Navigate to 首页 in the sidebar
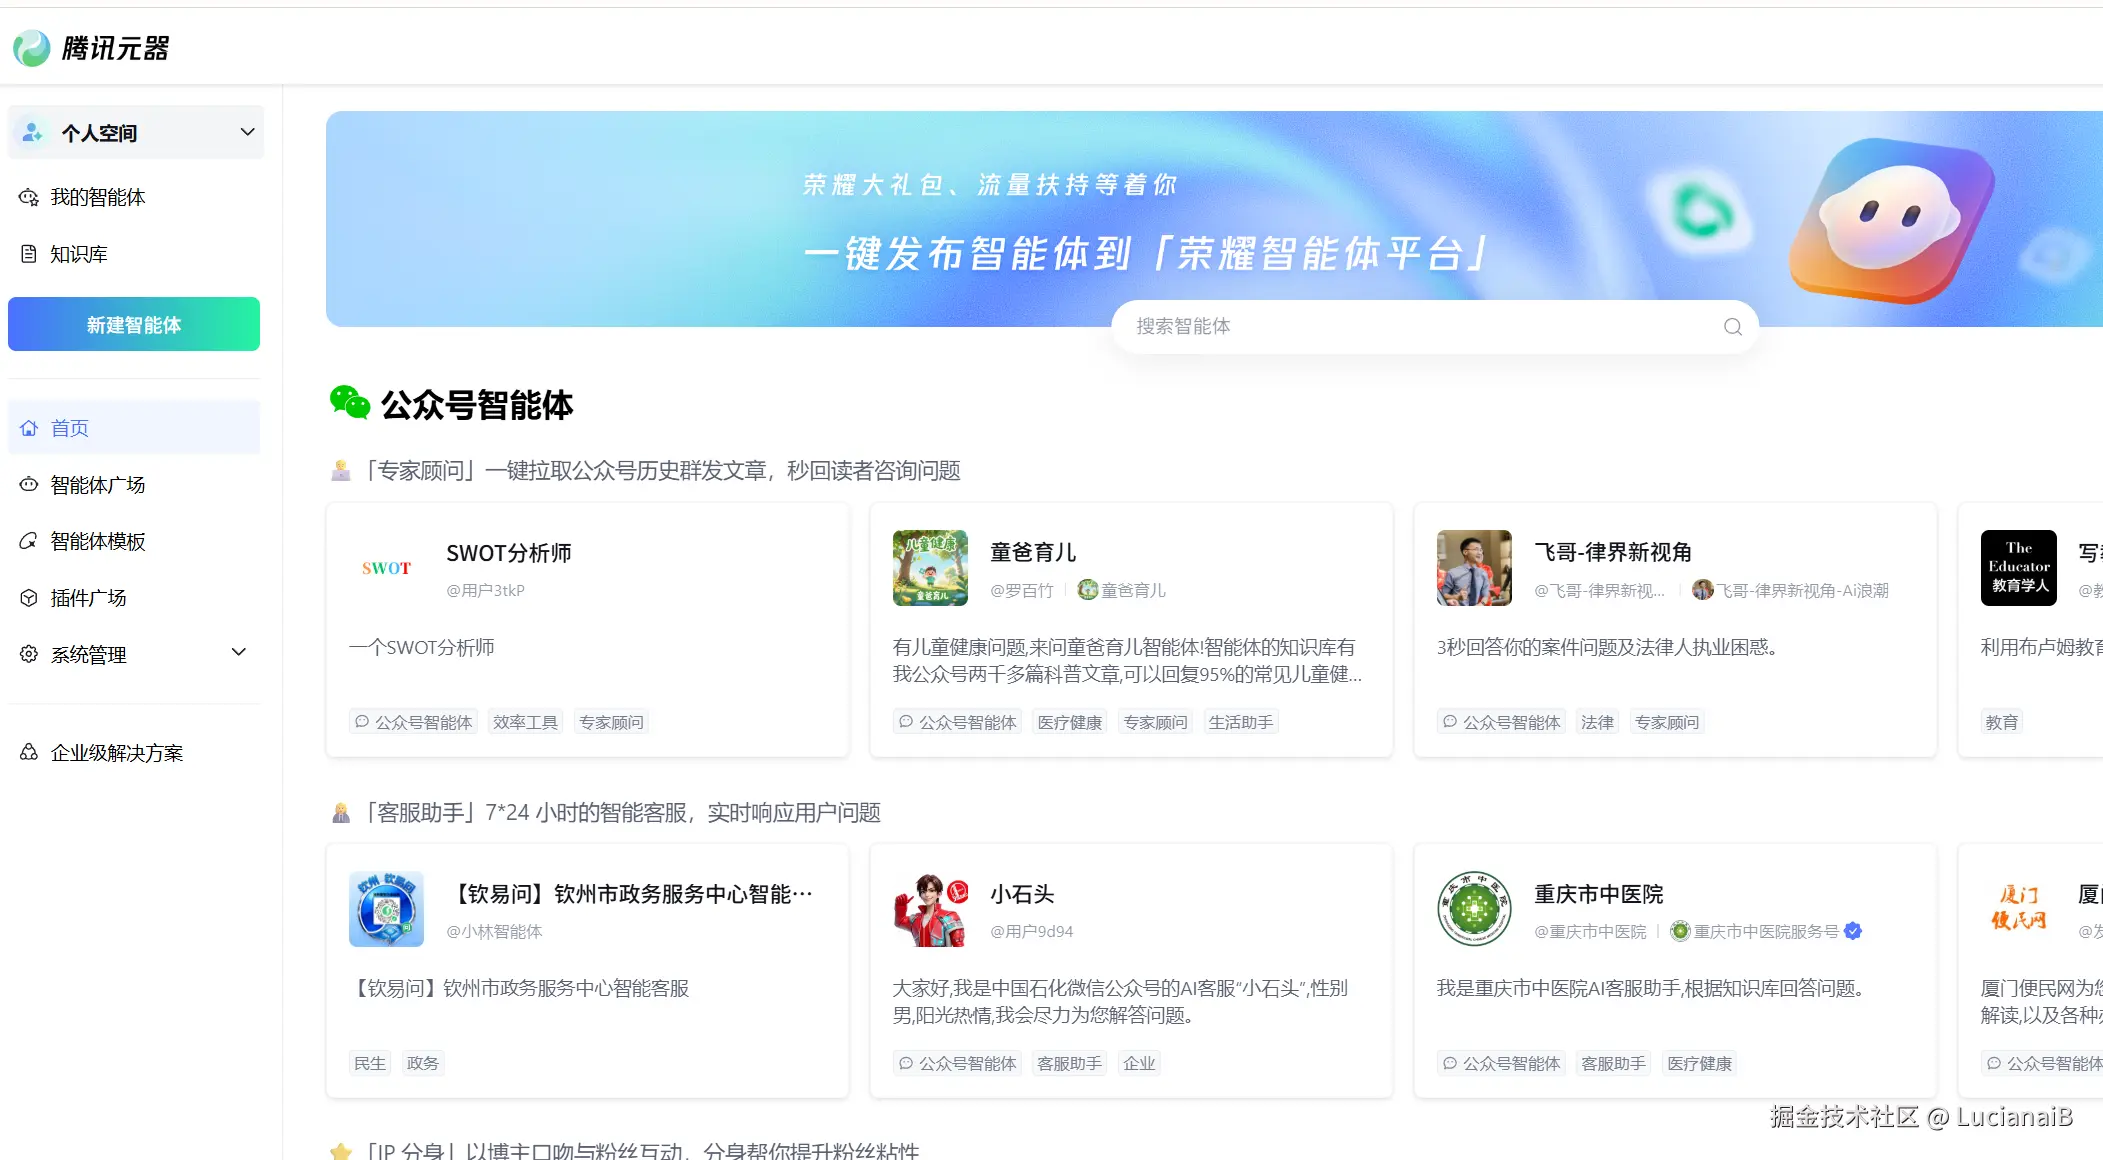This screenshot has width=2103, height=1160. tap(70, 427)
